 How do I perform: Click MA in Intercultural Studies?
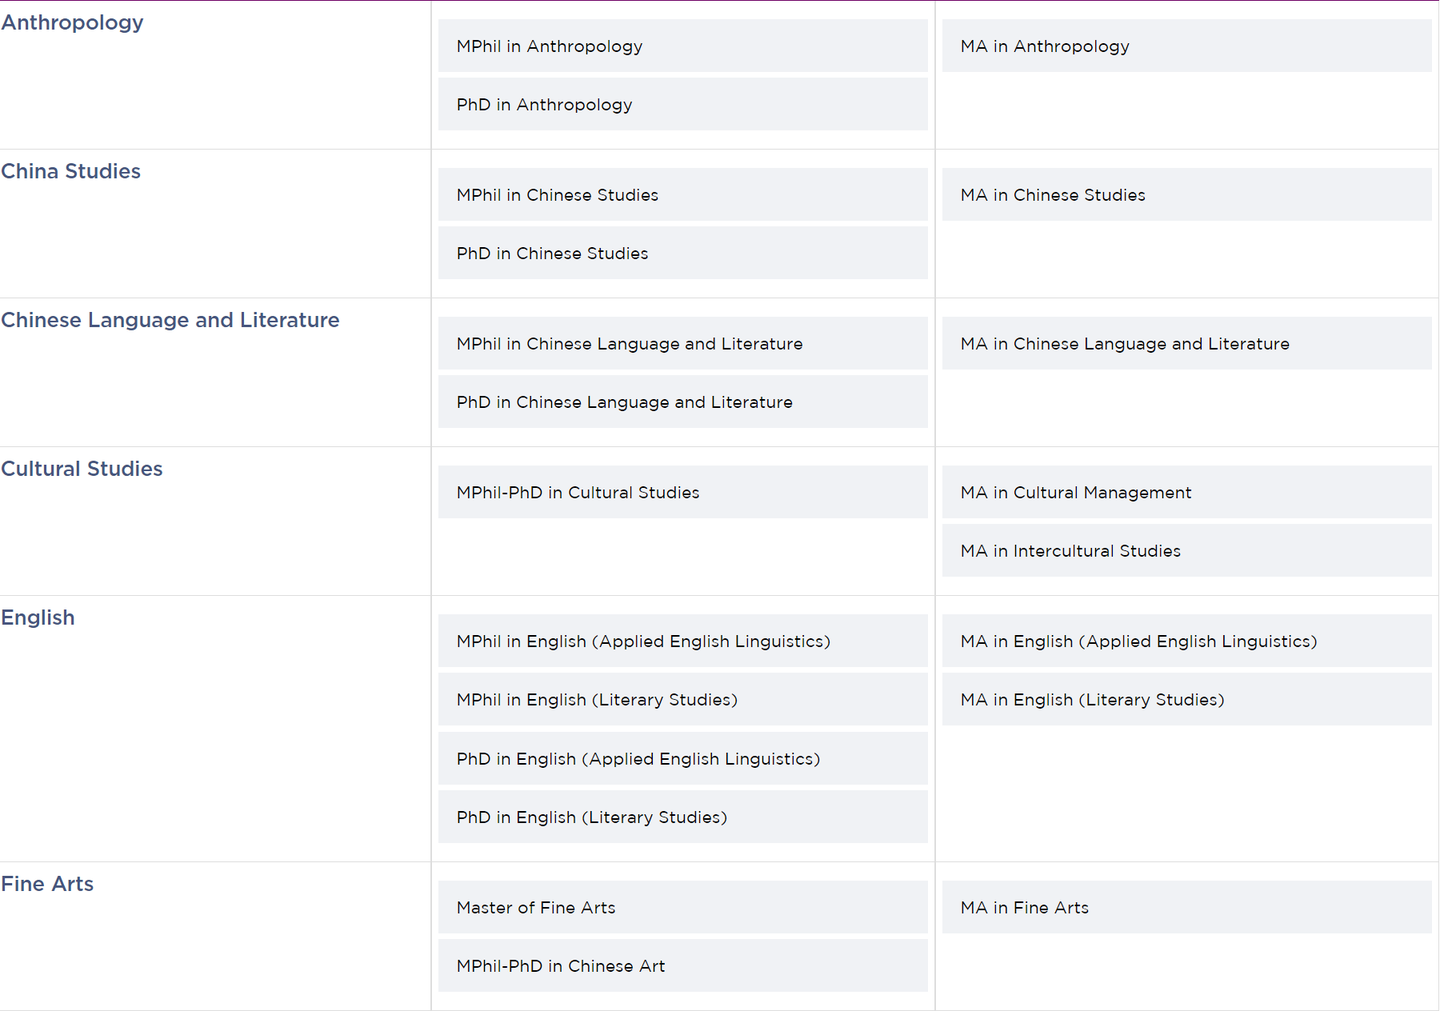pyautogui.click(x=1187, y=551)
